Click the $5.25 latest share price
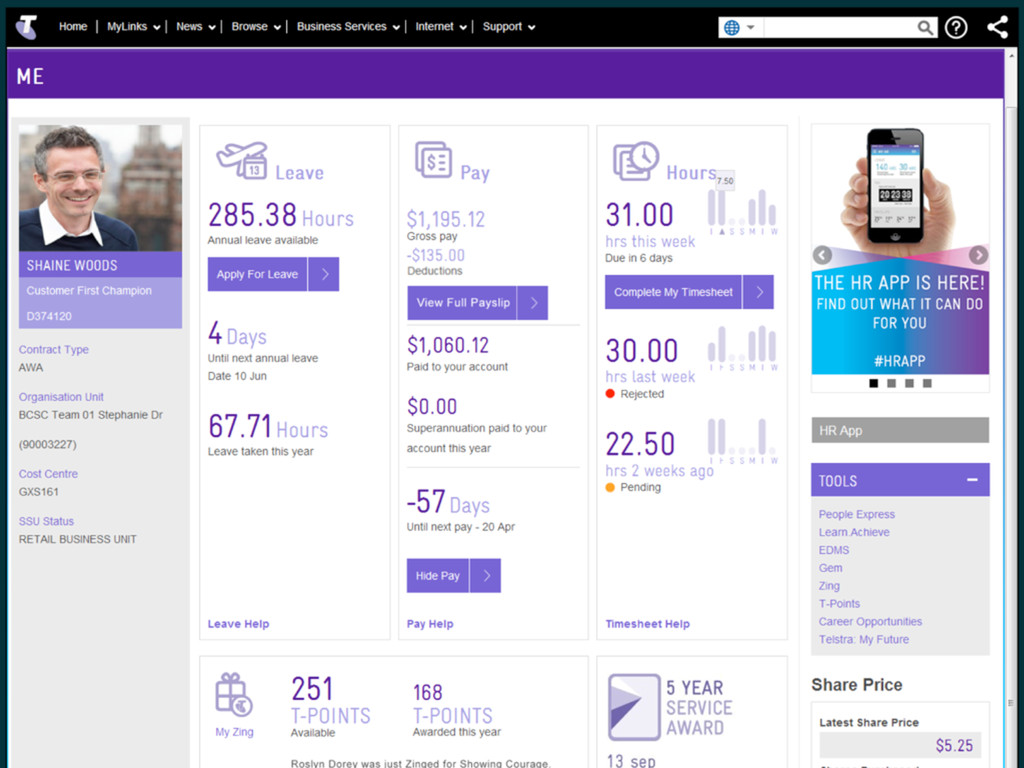Image resolution: width=1024 pixels, height=768 pixels. point(954,745)
